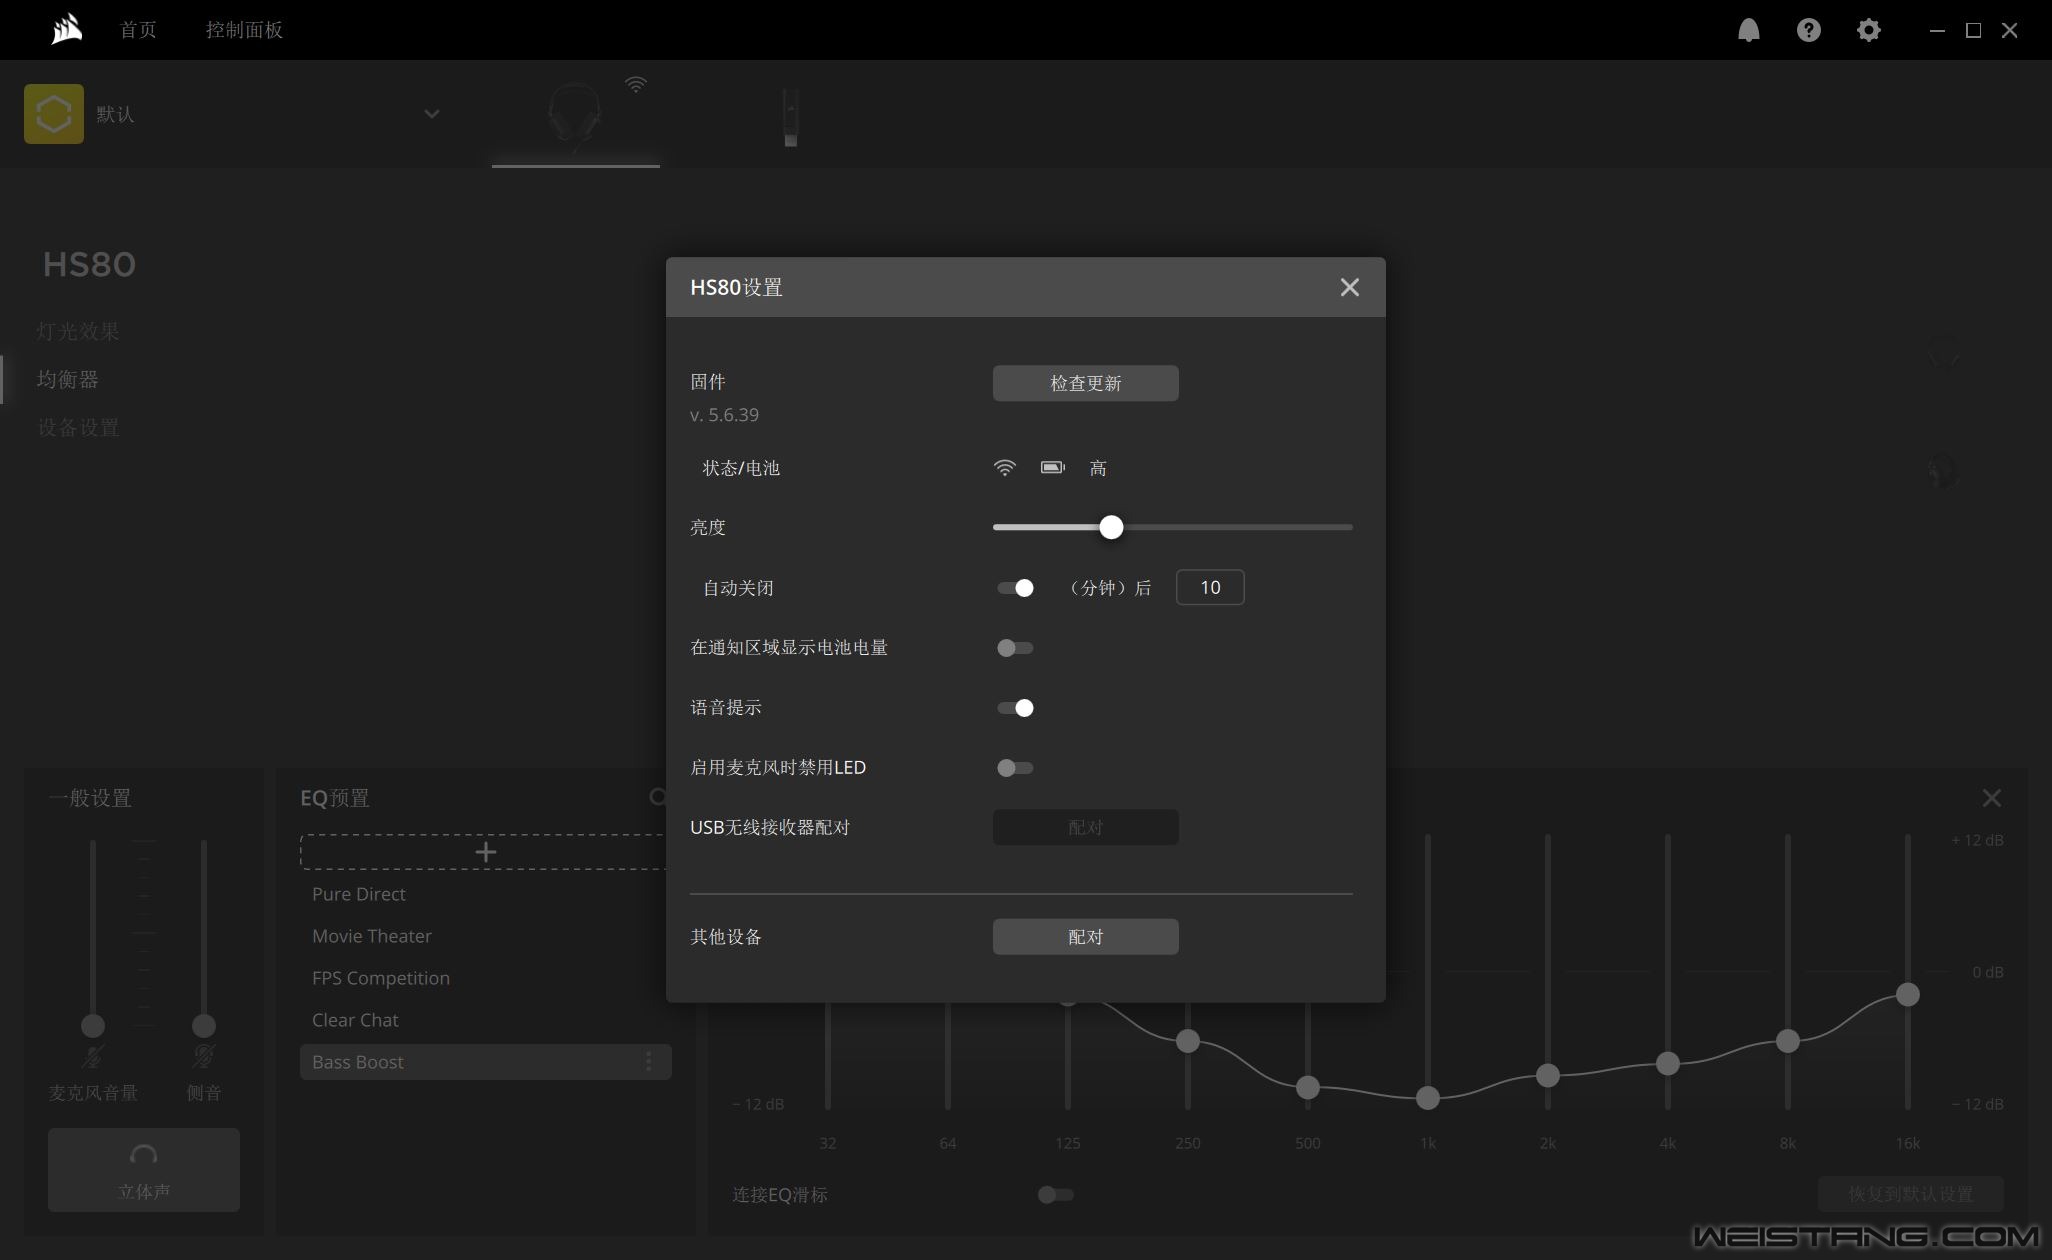
Task: Click 恢复到默认设置 button
Action: point(1910,1194)
